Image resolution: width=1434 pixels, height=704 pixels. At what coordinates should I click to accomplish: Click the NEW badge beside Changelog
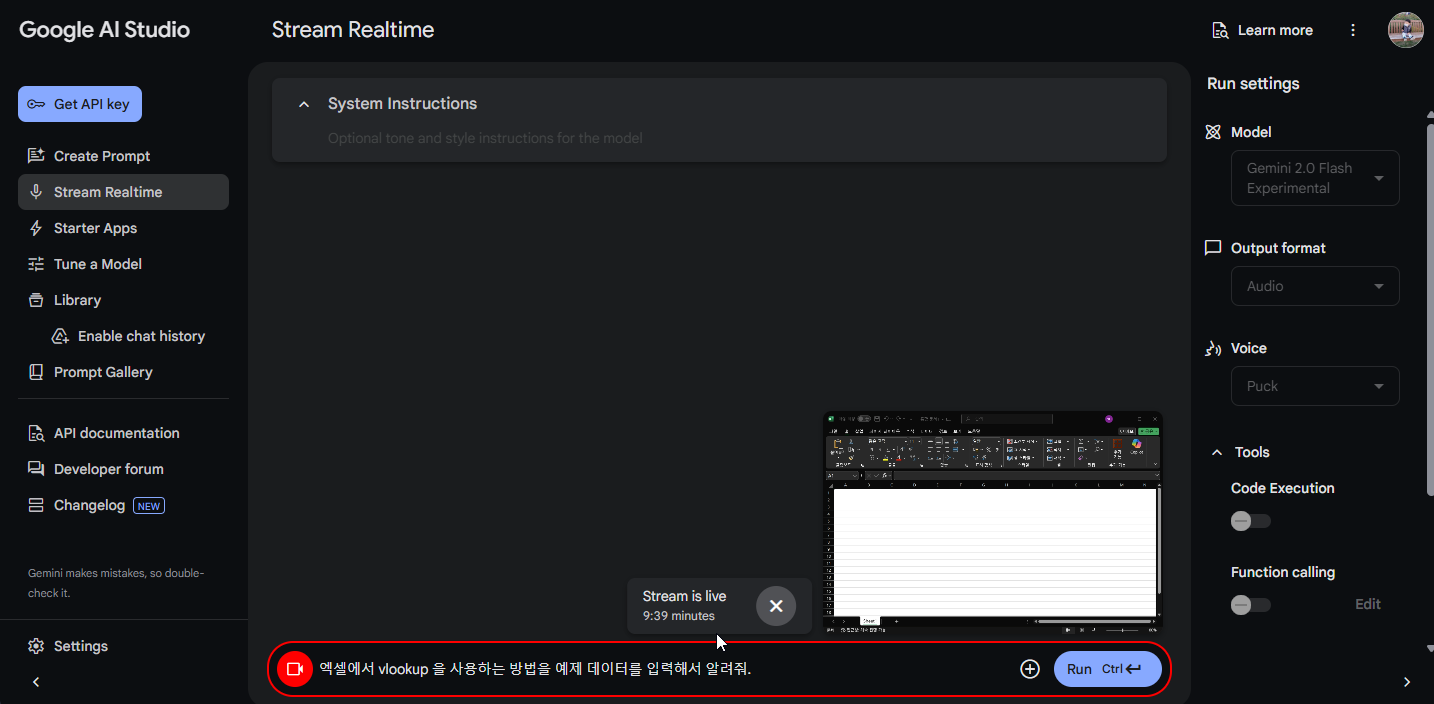coord(149,506)
